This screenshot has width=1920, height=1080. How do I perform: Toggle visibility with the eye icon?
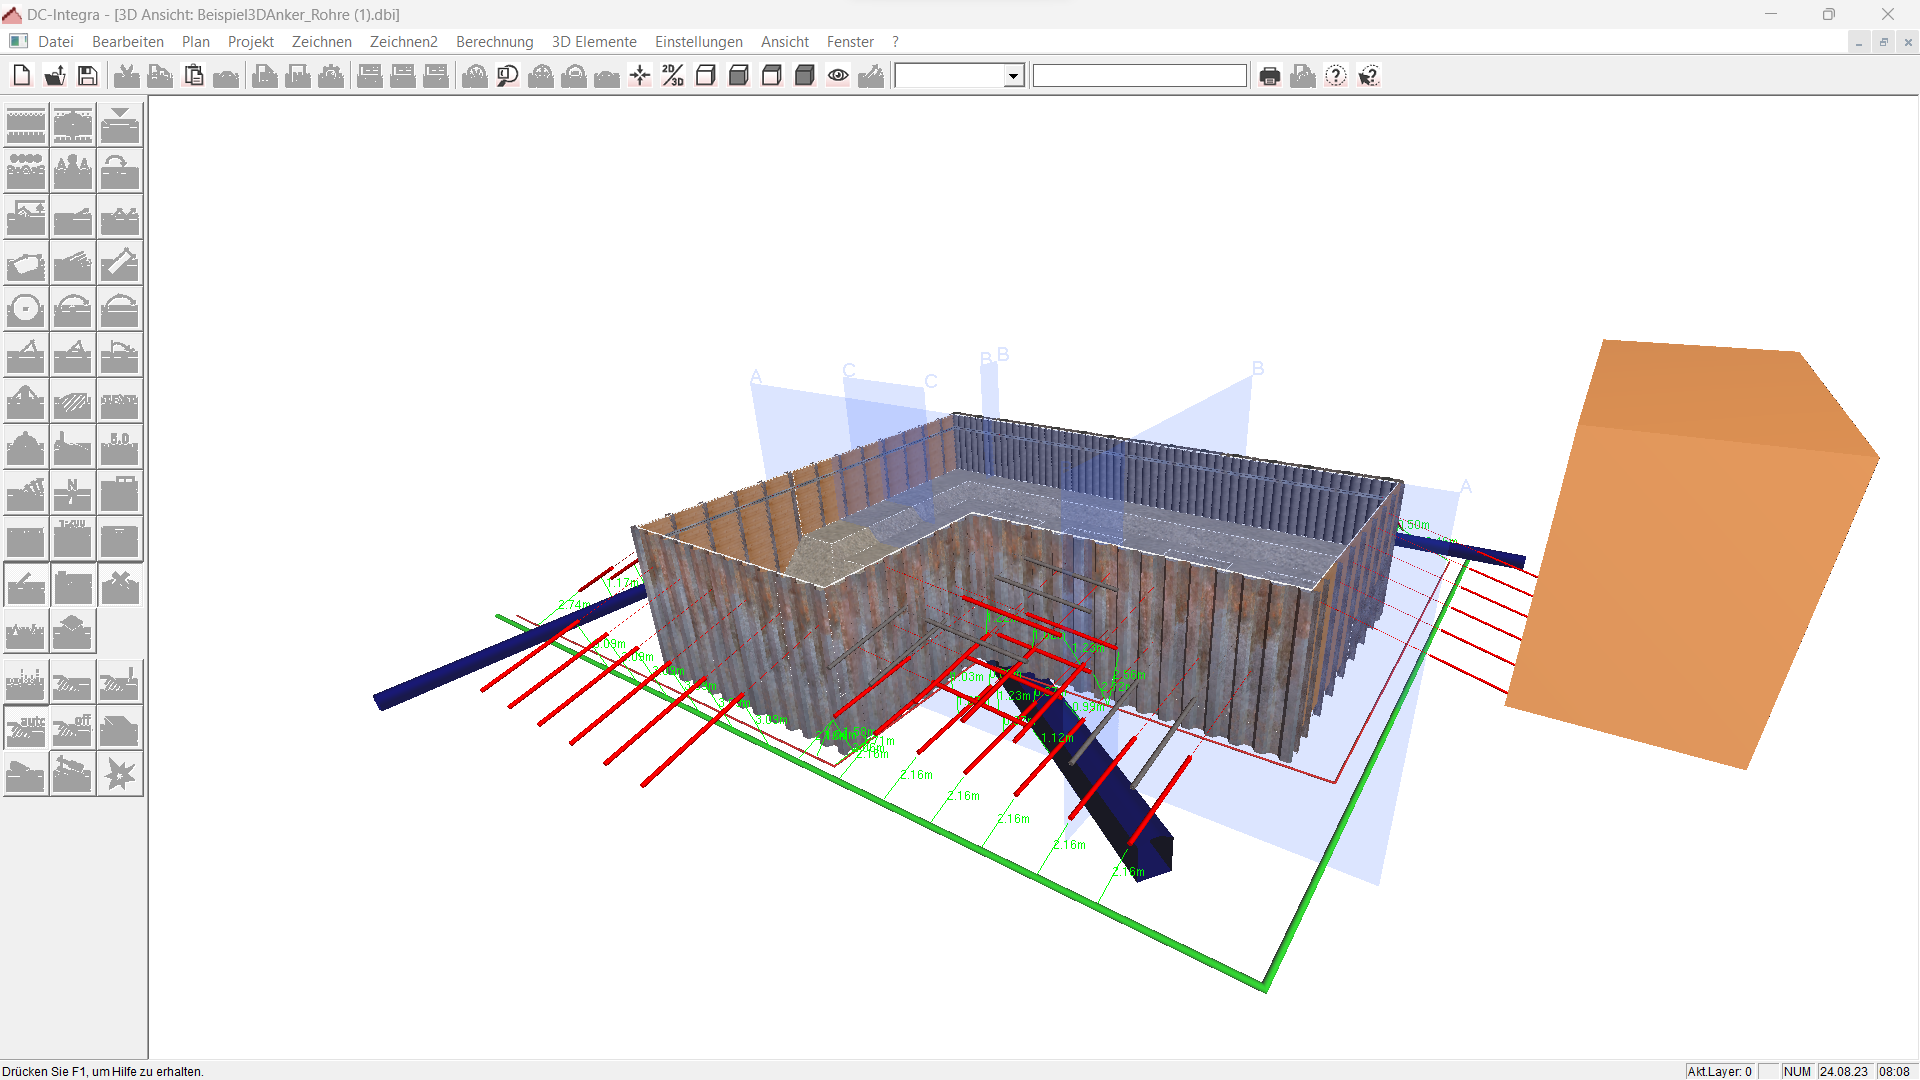pos(838,76)
